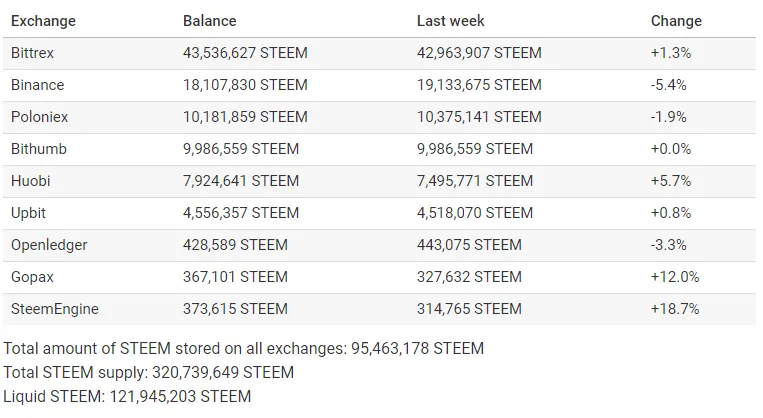Select the Openledger exchange name
The height and width of the screenshot is (418, 763).
click(x=49, y=245)
